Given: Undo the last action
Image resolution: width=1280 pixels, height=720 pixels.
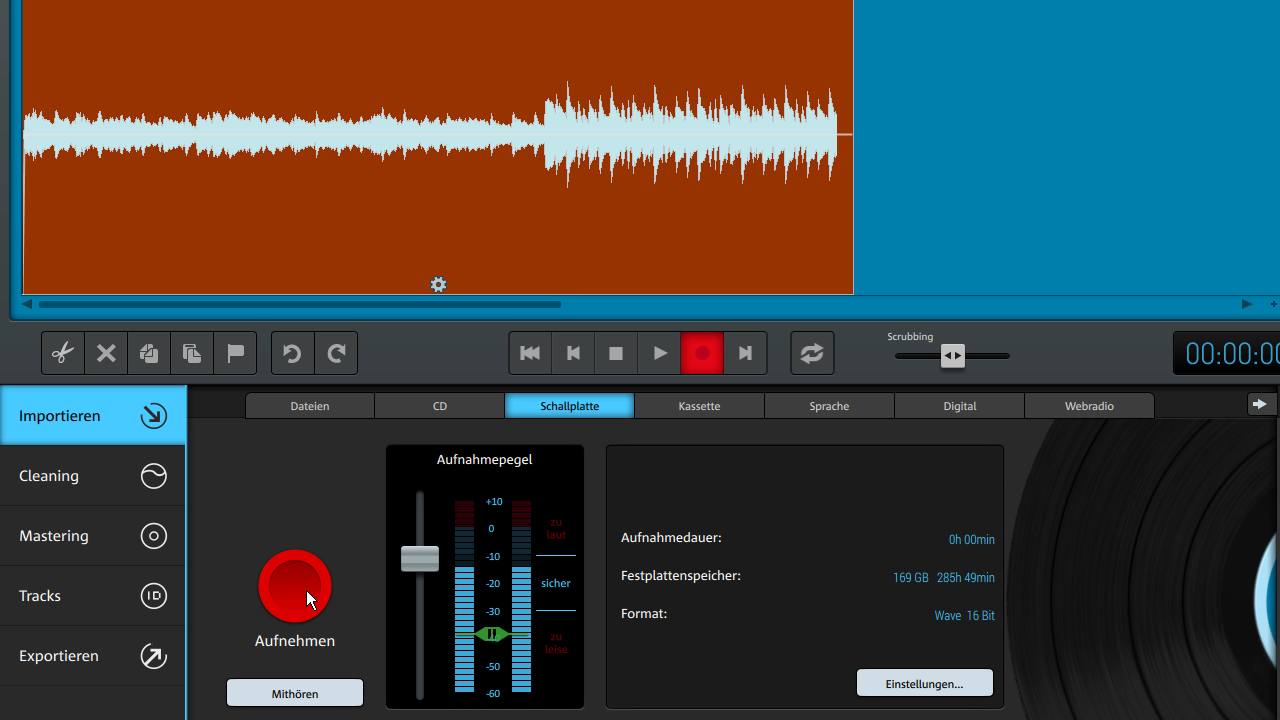Looking at the screenshot, I should click(x=292, y=353).
